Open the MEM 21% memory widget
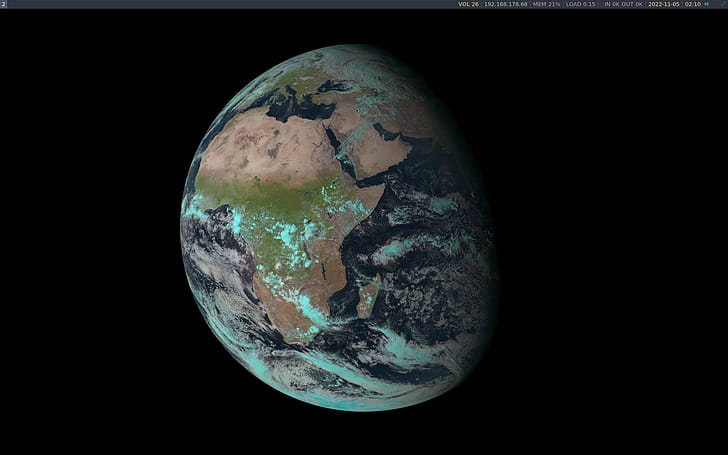Screen dimensions: 728x455 (546, 4)
